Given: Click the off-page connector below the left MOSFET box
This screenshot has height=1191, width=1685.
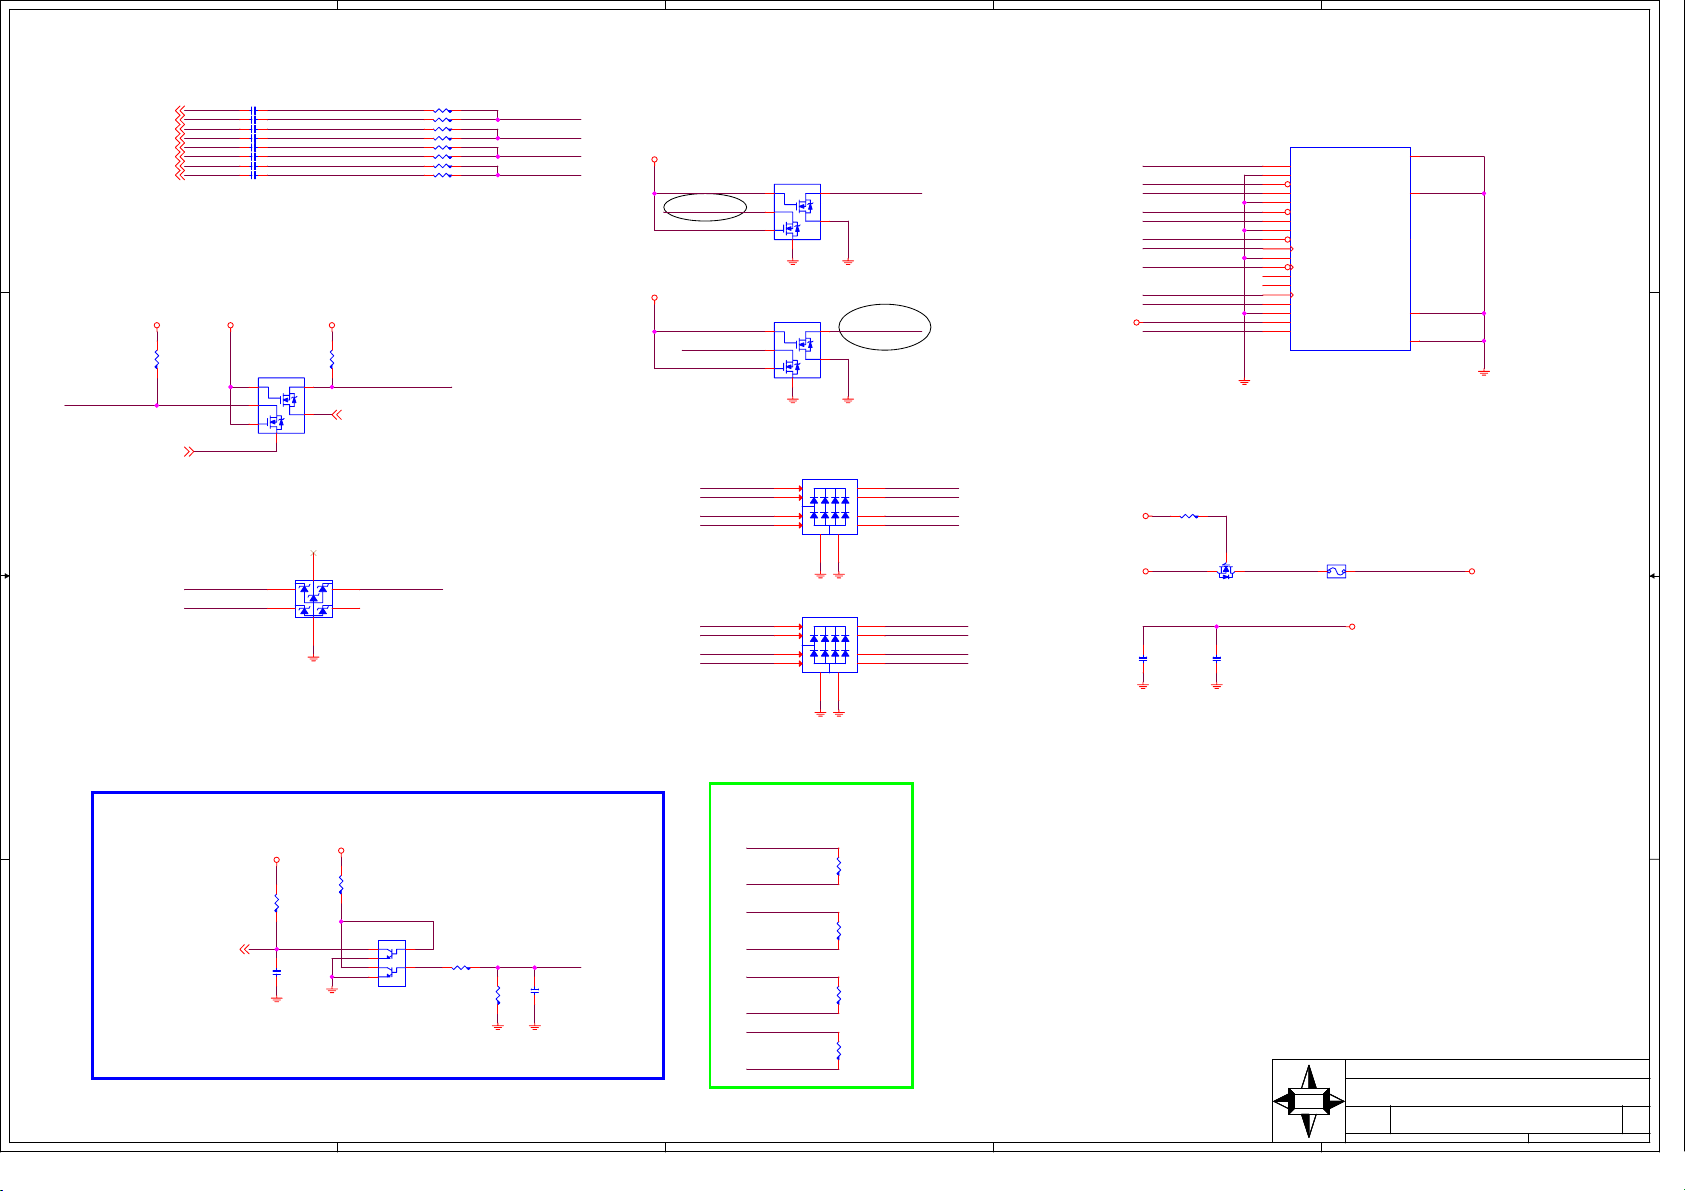Looking at the screenshot, I should tap(188, 452).
